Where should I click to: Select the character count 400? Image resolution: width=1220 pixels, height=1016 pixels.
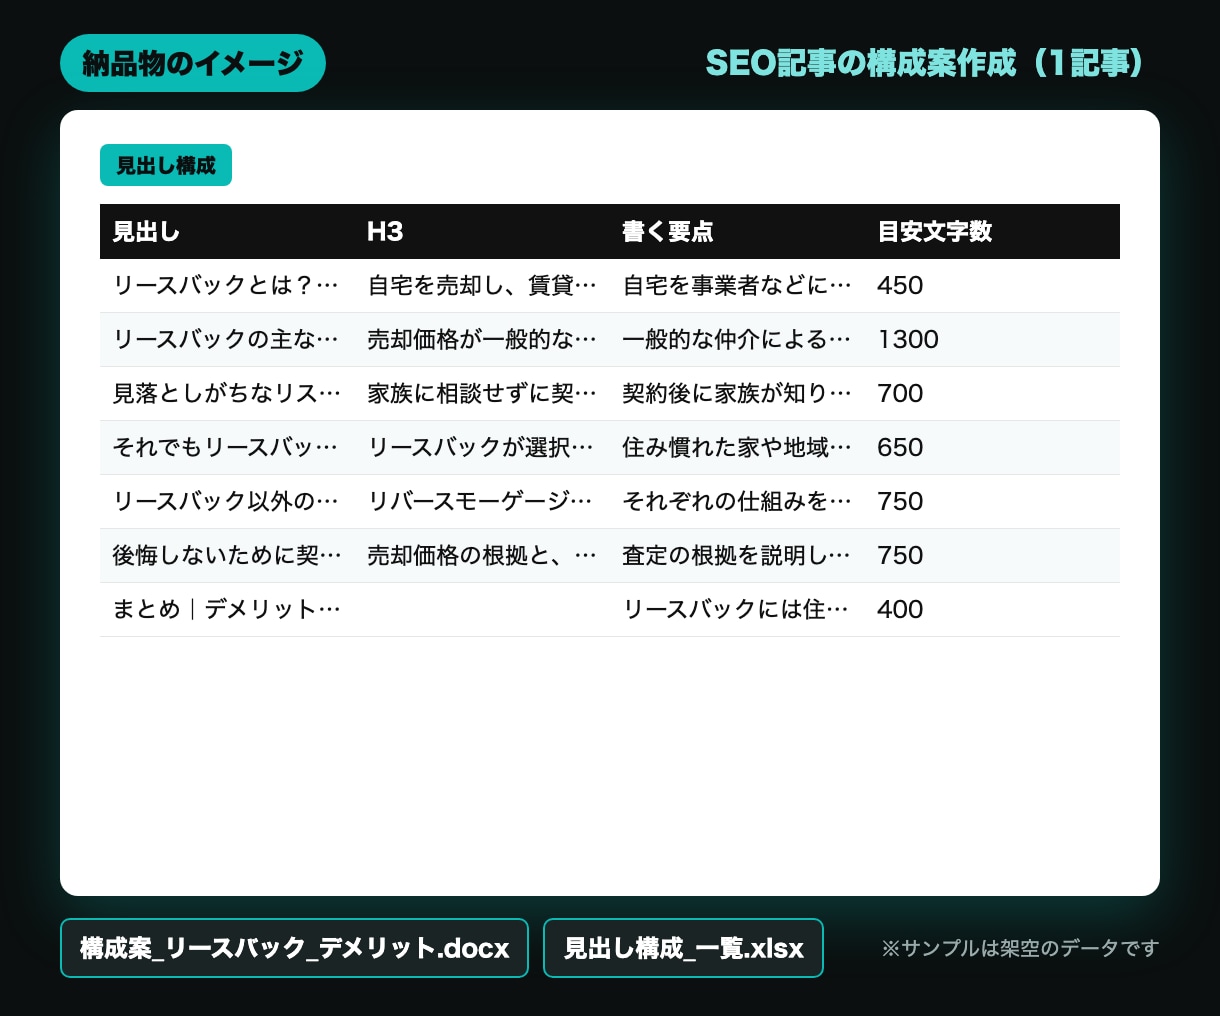(900, 610)
